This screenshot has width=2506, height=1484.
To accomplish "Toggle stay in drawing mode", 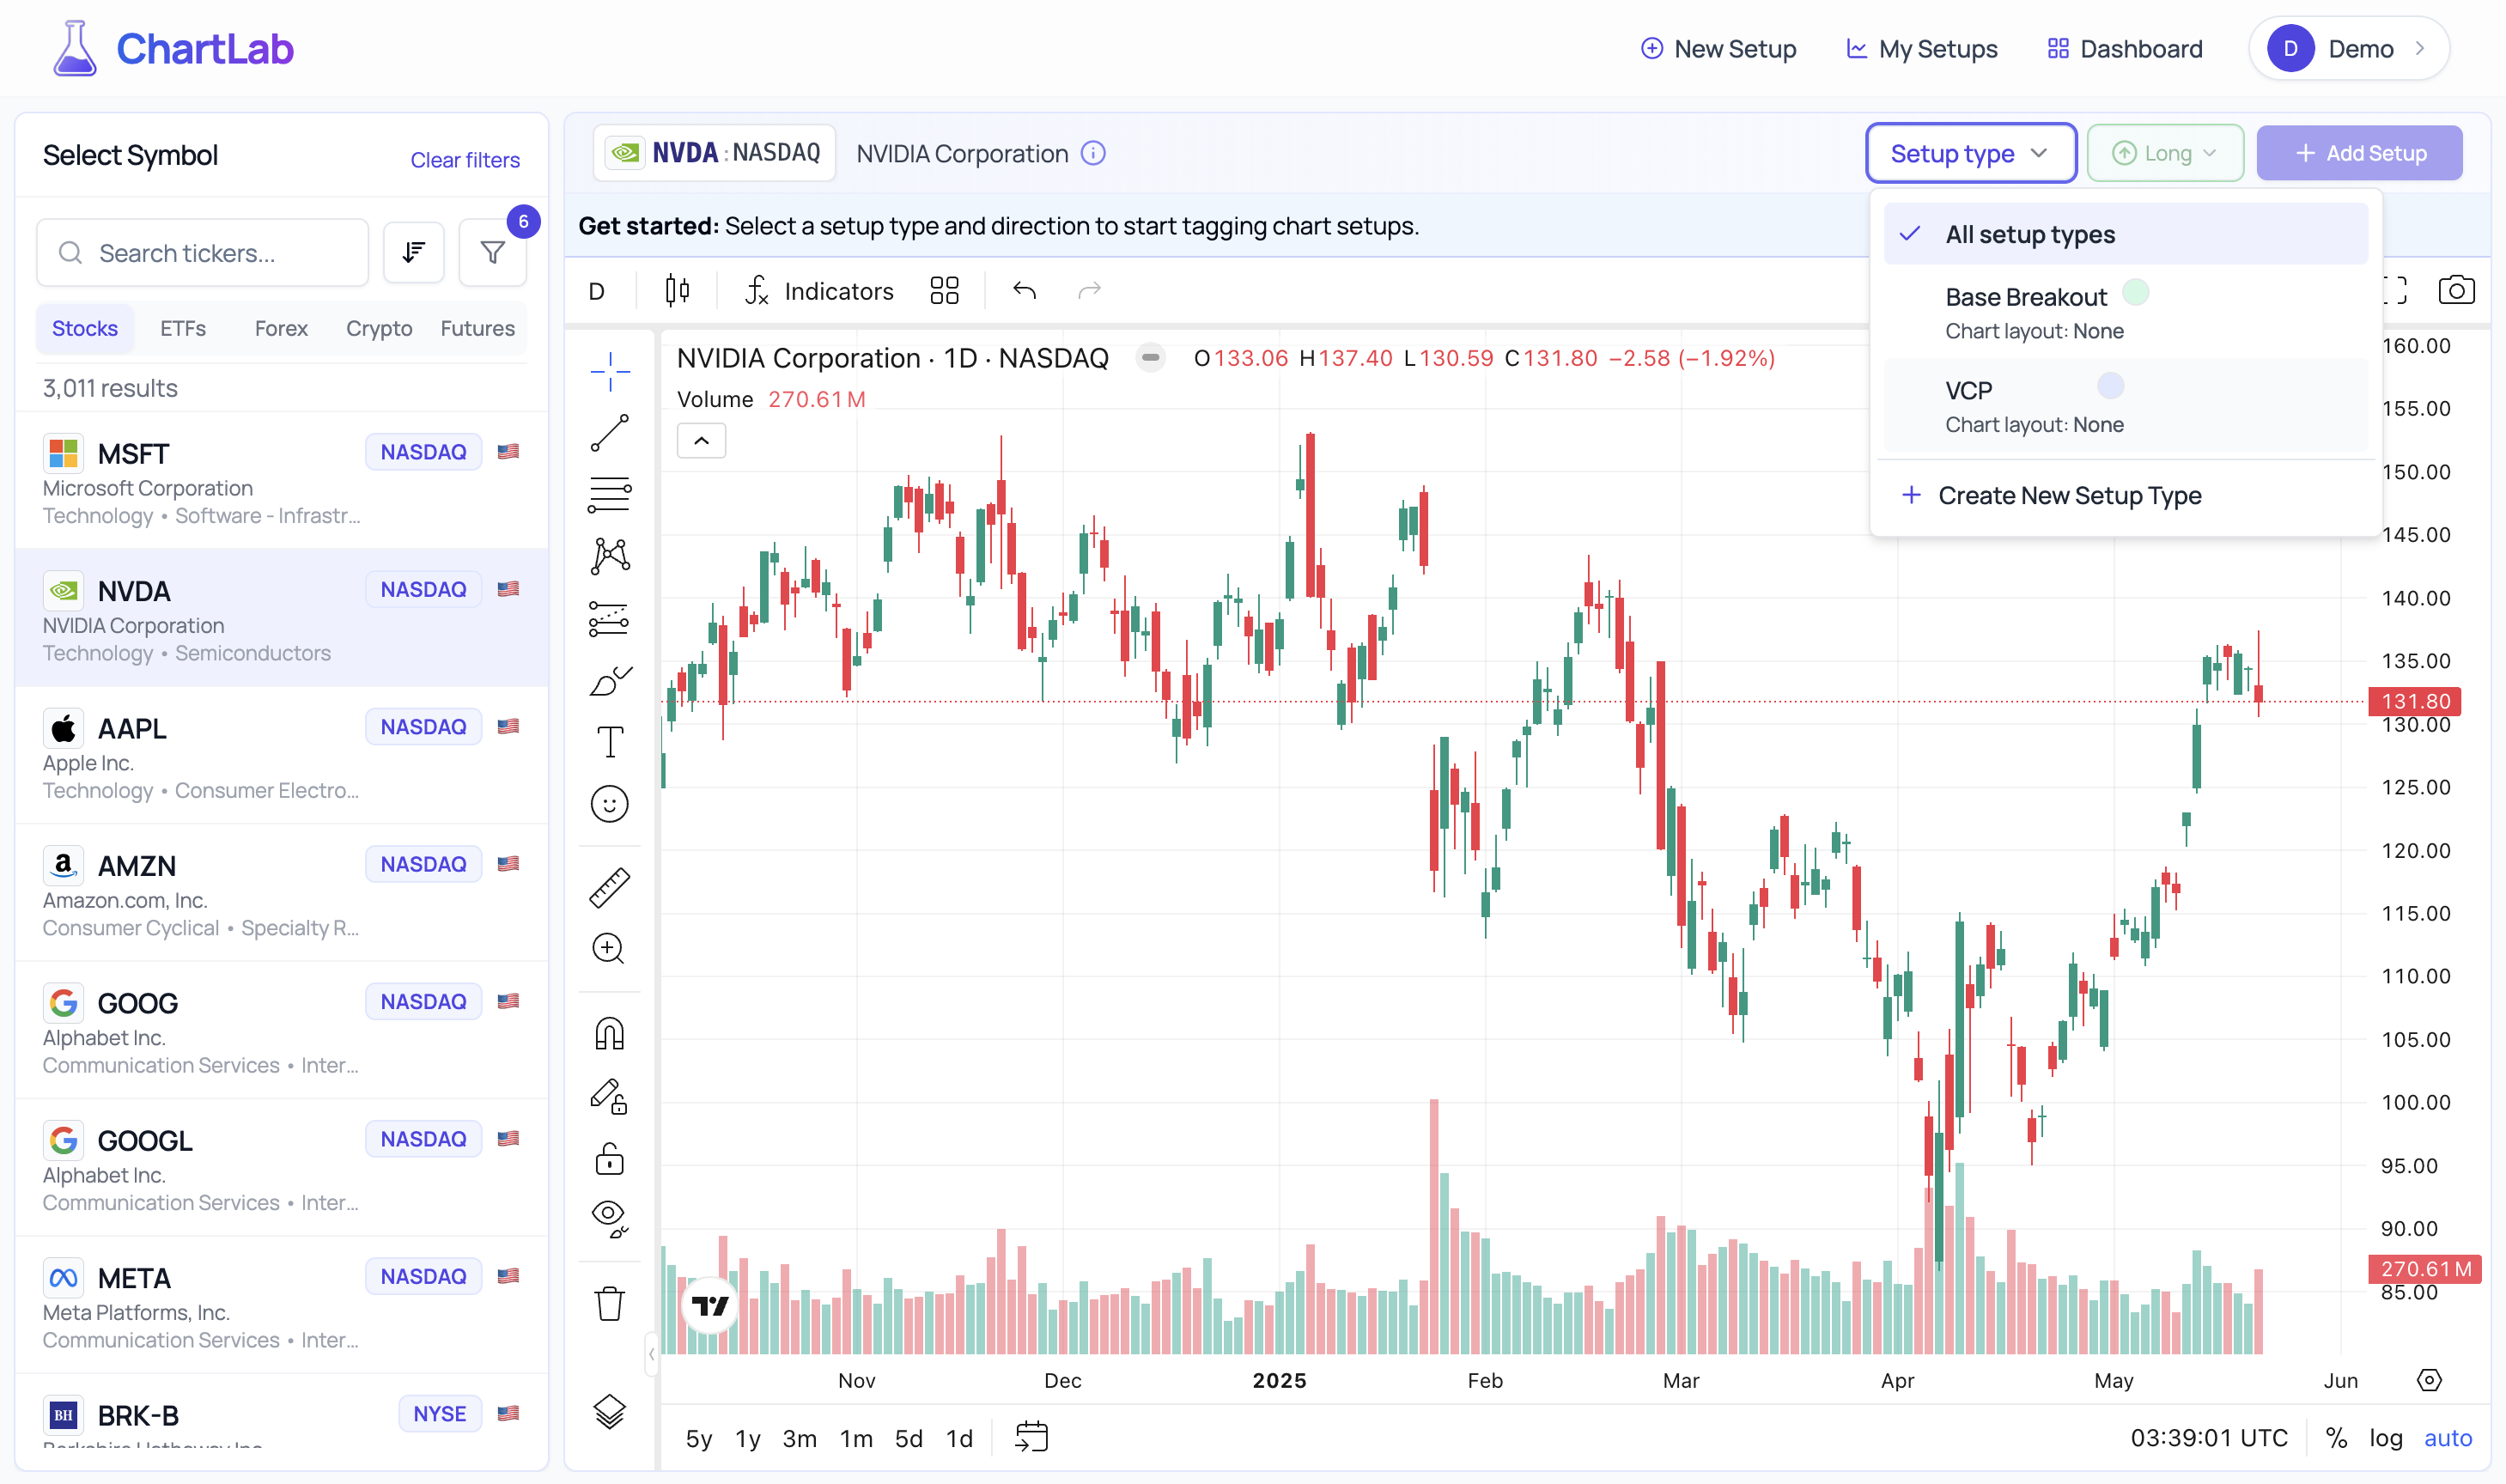I will coord(609,1097).
